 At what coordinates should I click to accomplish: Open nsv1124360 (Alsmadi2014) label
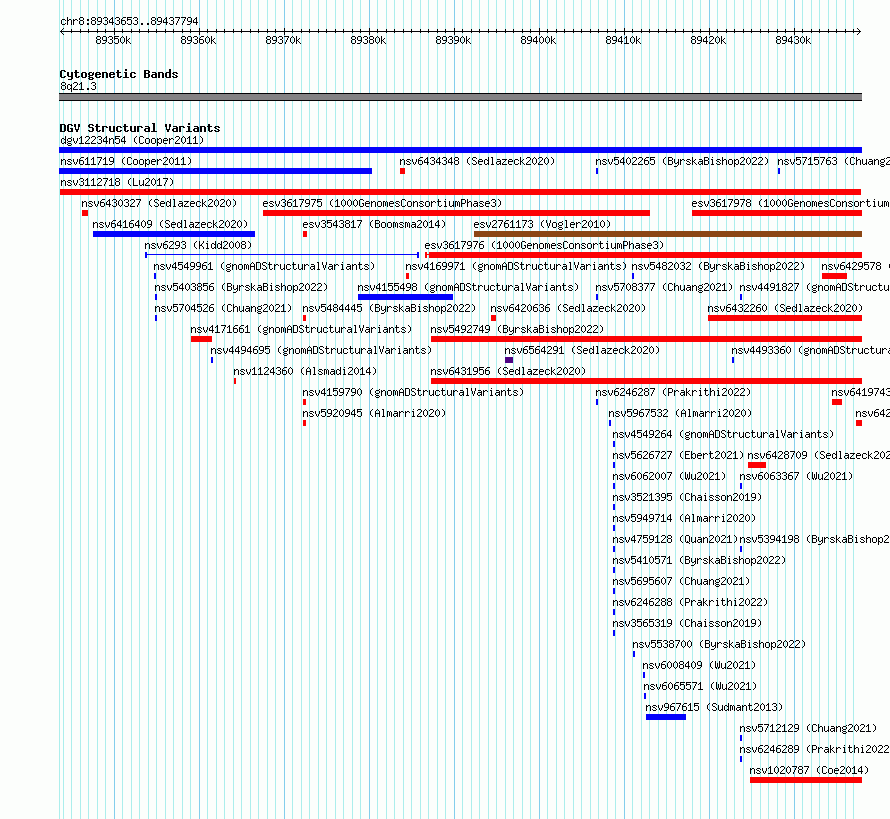tap(305, 371)
